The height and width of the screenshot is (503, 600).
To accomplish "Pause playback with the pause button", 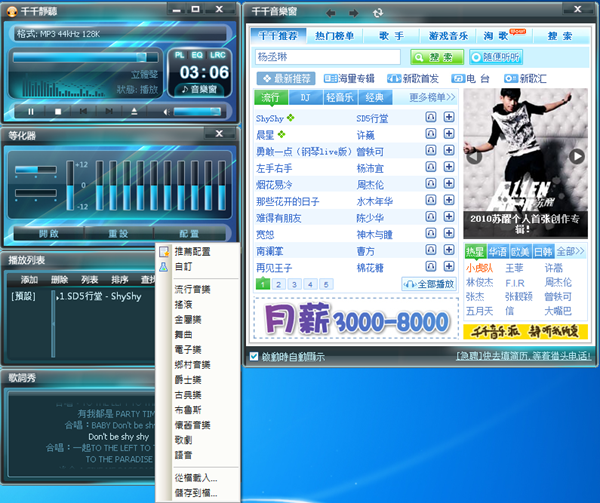I will pos(30,110).
